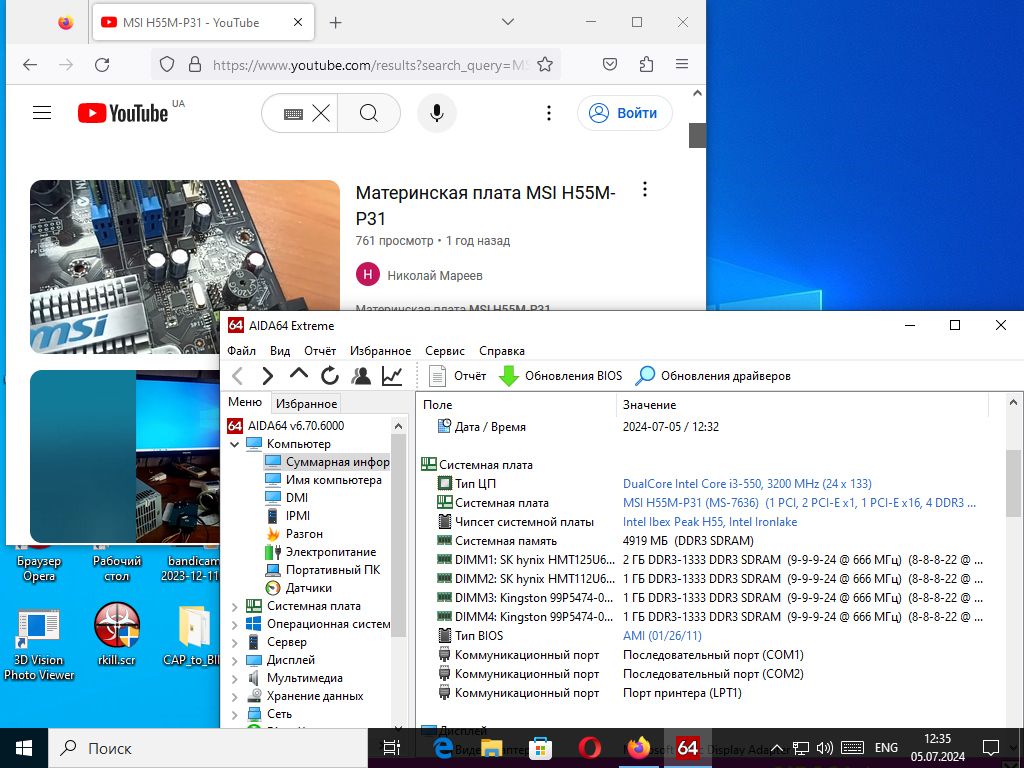Check for Обновления драйверов in AIDA64
Image resolution: width=1024 pixels, height=768 pixels.
click(x=713, y=376)
